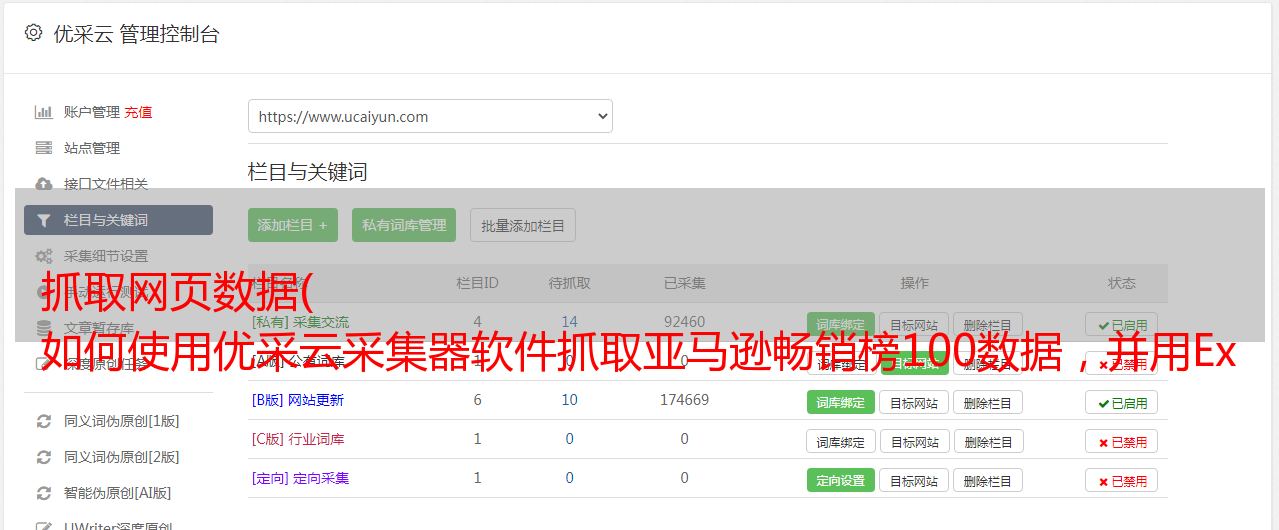Open 智能伪原创[AI版] in the sidebar
The height and width of the screenshot is (530, 1279).
(x=118, y=493)
